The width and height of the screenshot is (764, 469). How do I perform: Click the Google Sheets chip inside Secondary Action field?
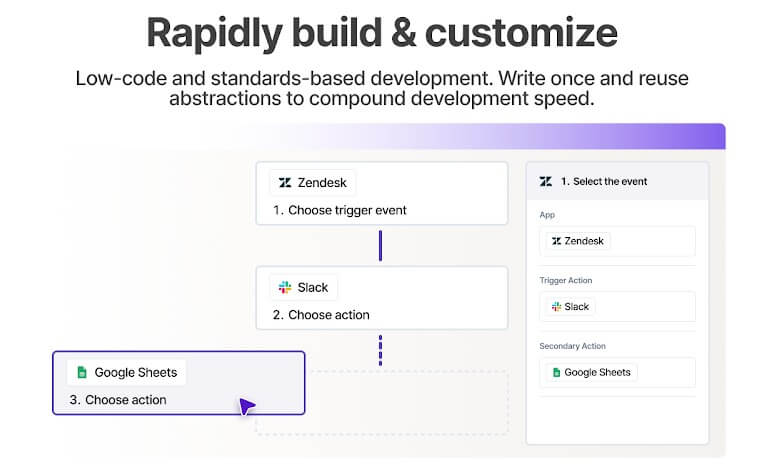tap(592, 373)
